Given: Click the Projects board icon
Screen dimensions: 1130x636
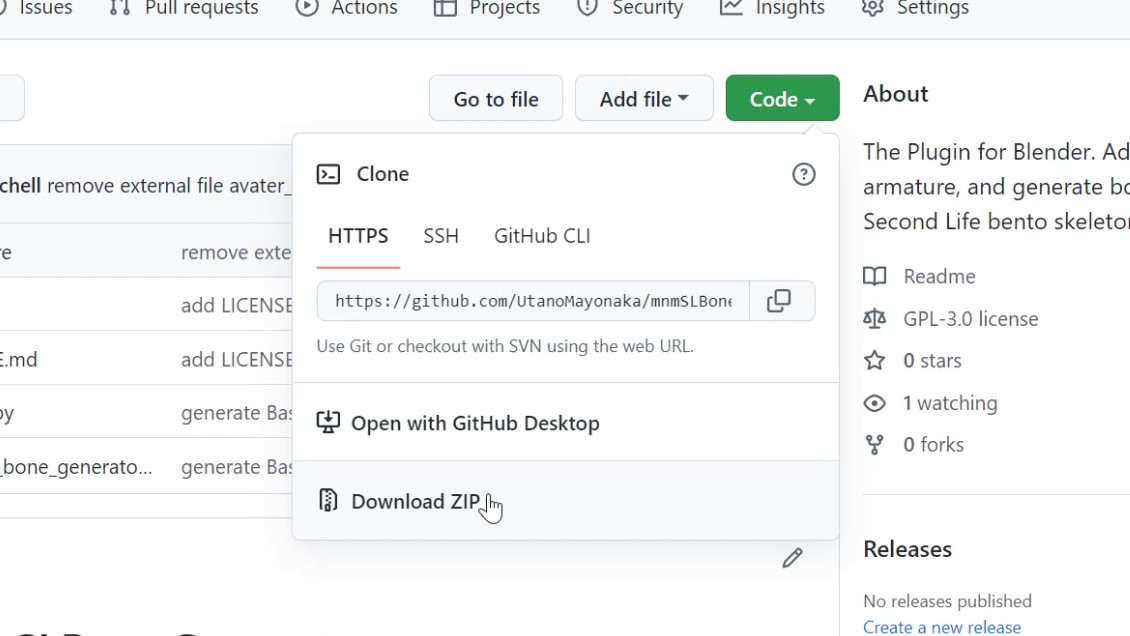Looking at the screenshot, I should coord(445,8).
